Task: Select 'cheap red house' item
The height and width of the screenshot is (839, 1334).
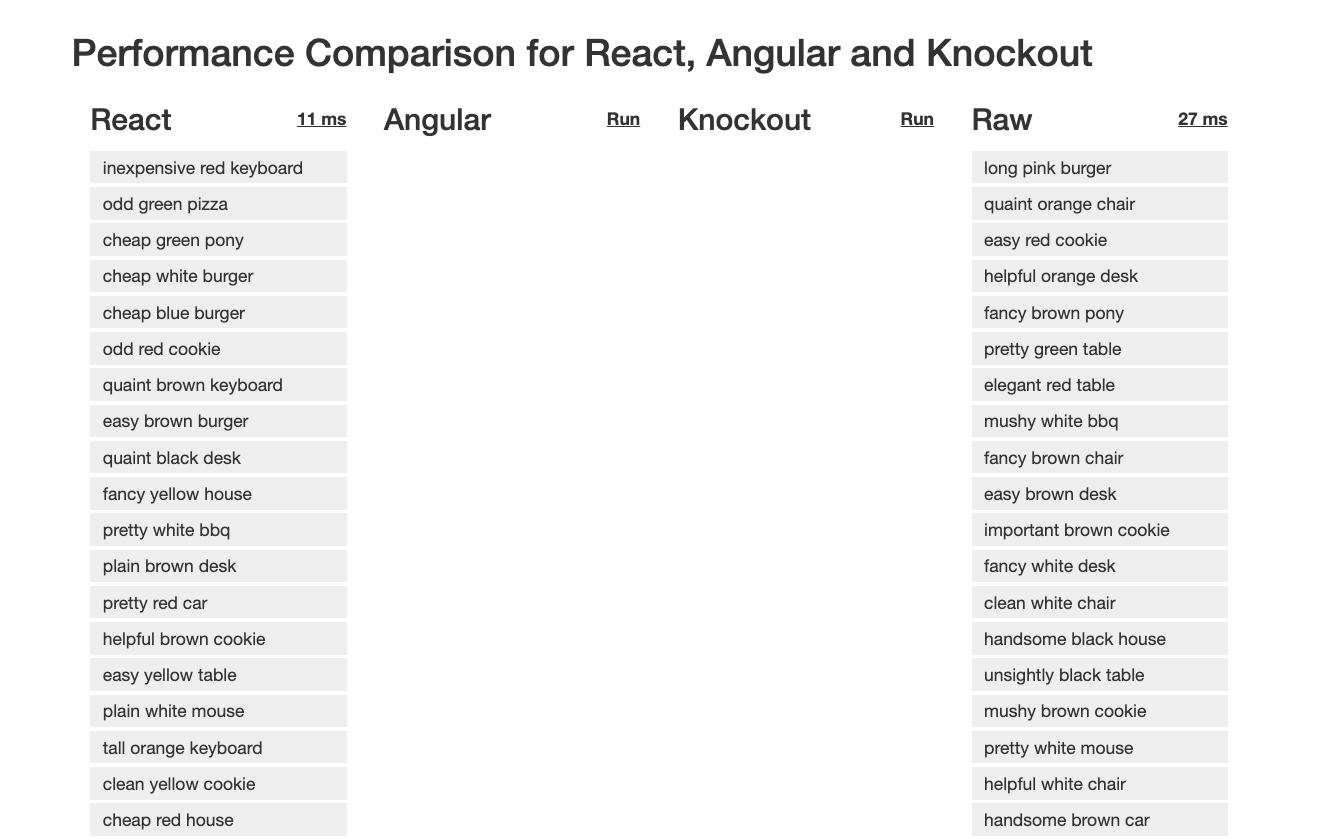Action: pos(218,820)
